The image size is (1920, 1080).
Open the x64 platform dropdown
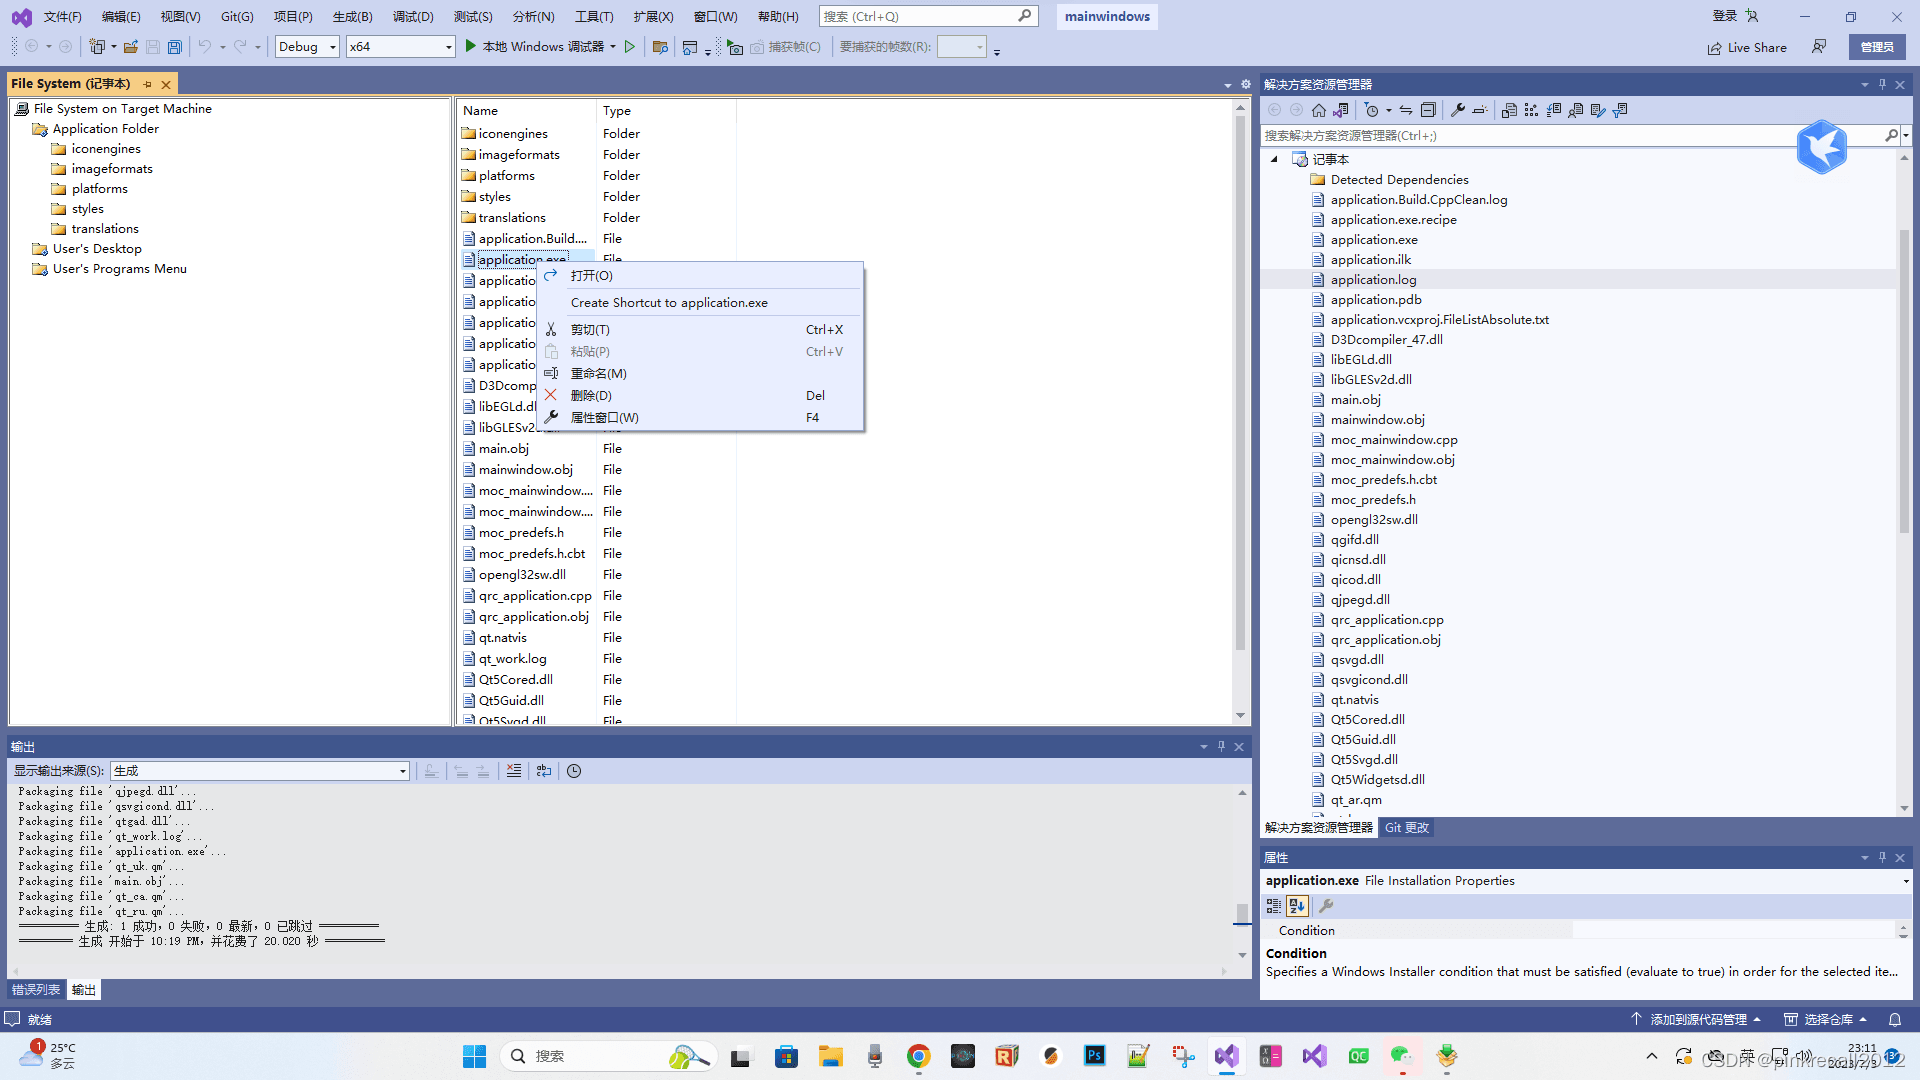(400, 47)
